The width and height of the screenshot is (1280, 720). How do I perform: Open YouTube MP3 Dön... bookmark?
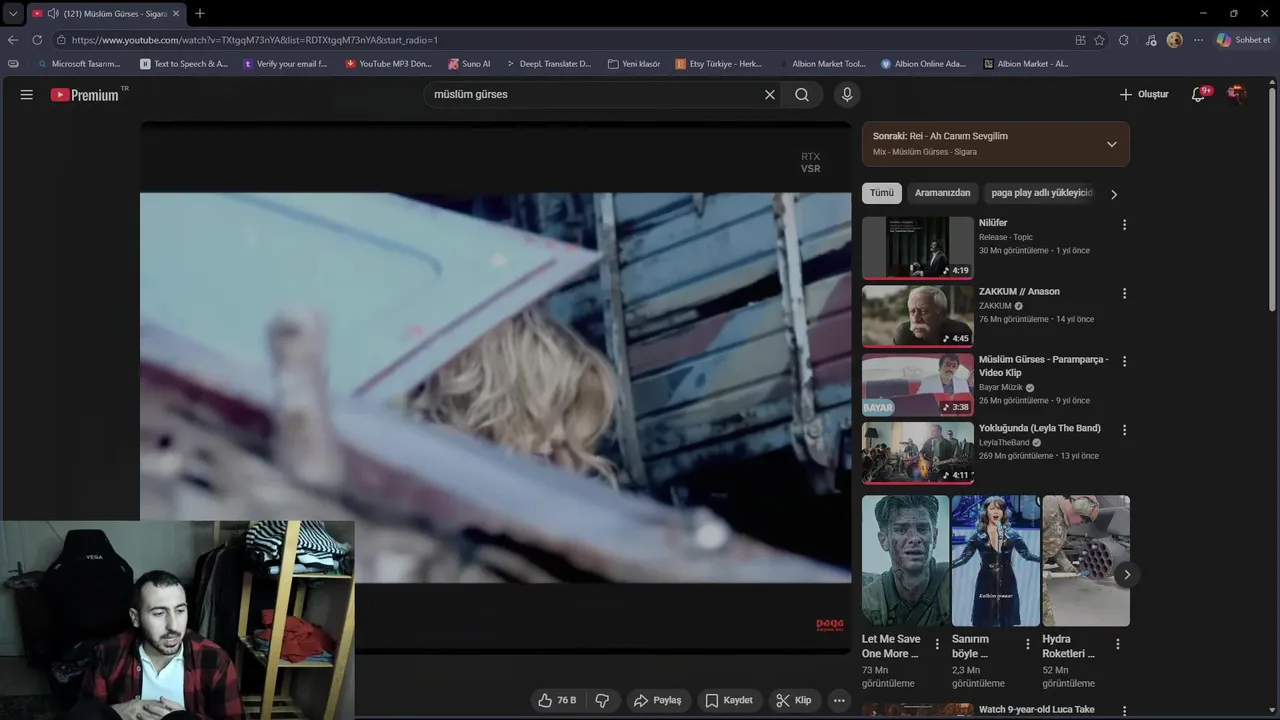(389, 63)
